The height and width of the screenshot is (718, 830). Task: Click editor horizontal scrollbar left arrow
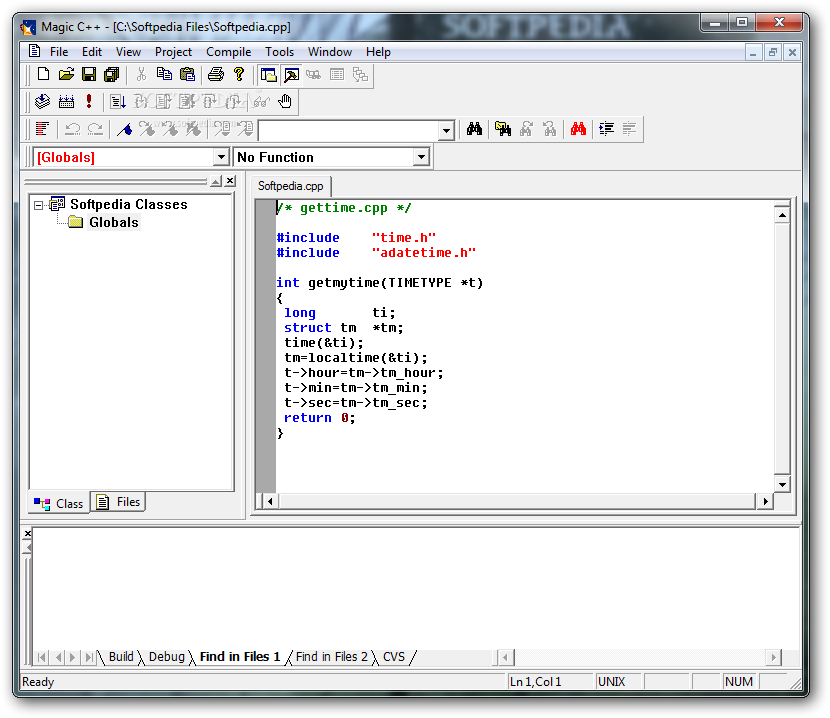coord(270,501)
